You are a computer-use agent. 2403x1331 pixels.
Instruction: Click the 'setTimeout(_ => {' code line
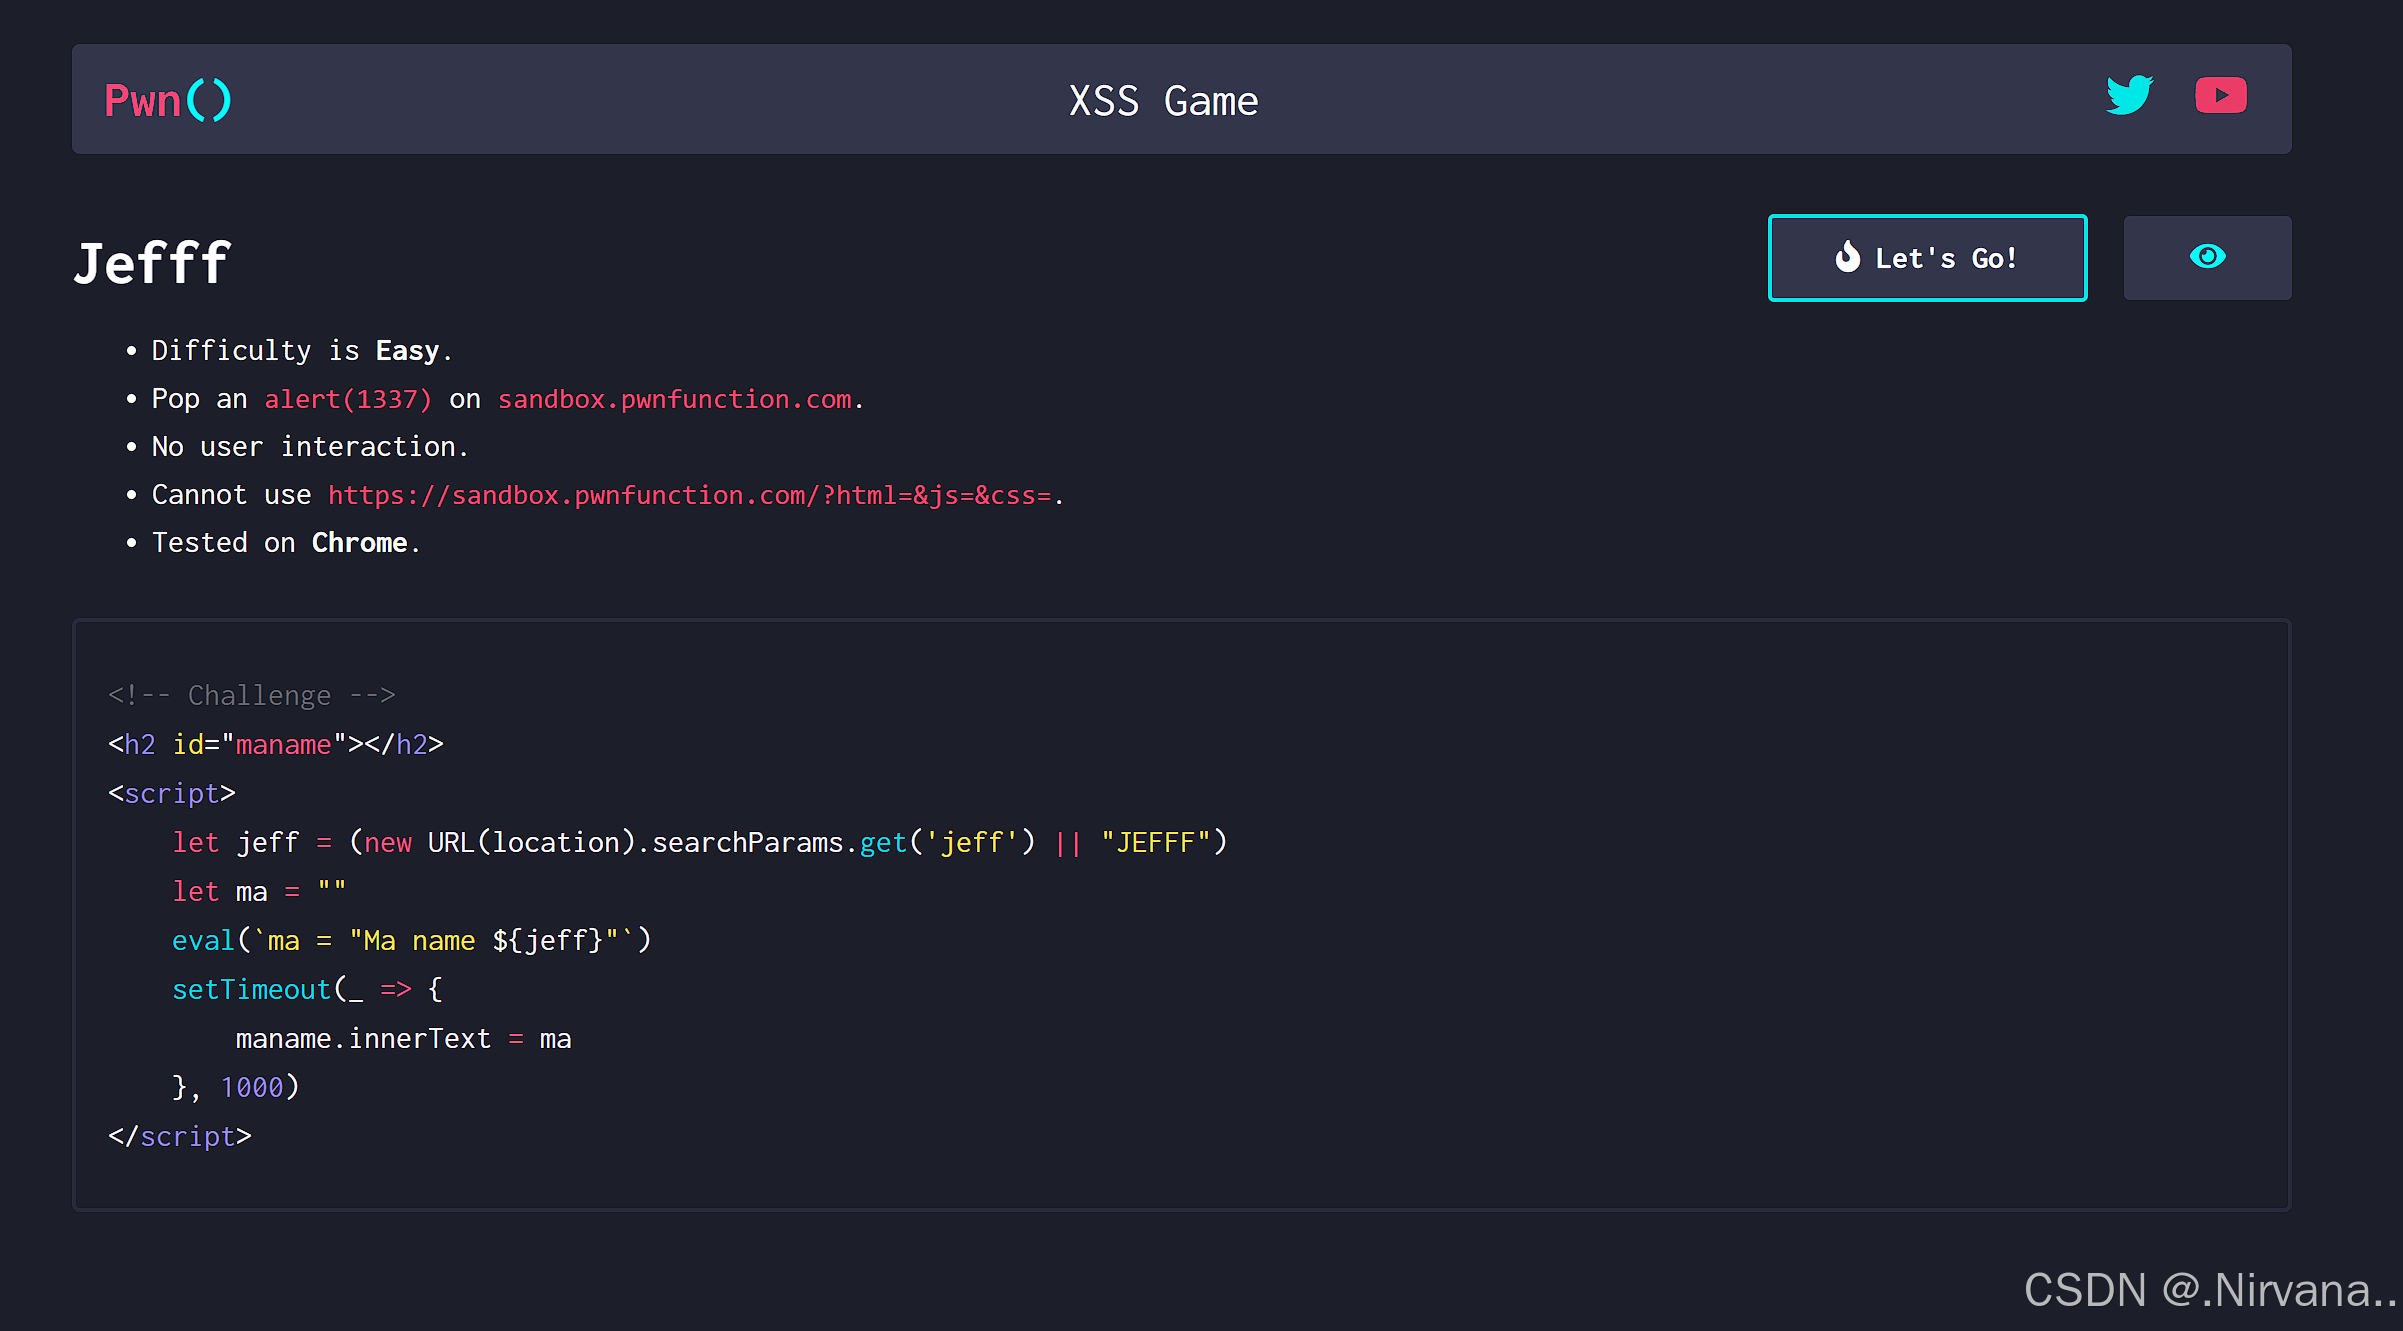308,990
